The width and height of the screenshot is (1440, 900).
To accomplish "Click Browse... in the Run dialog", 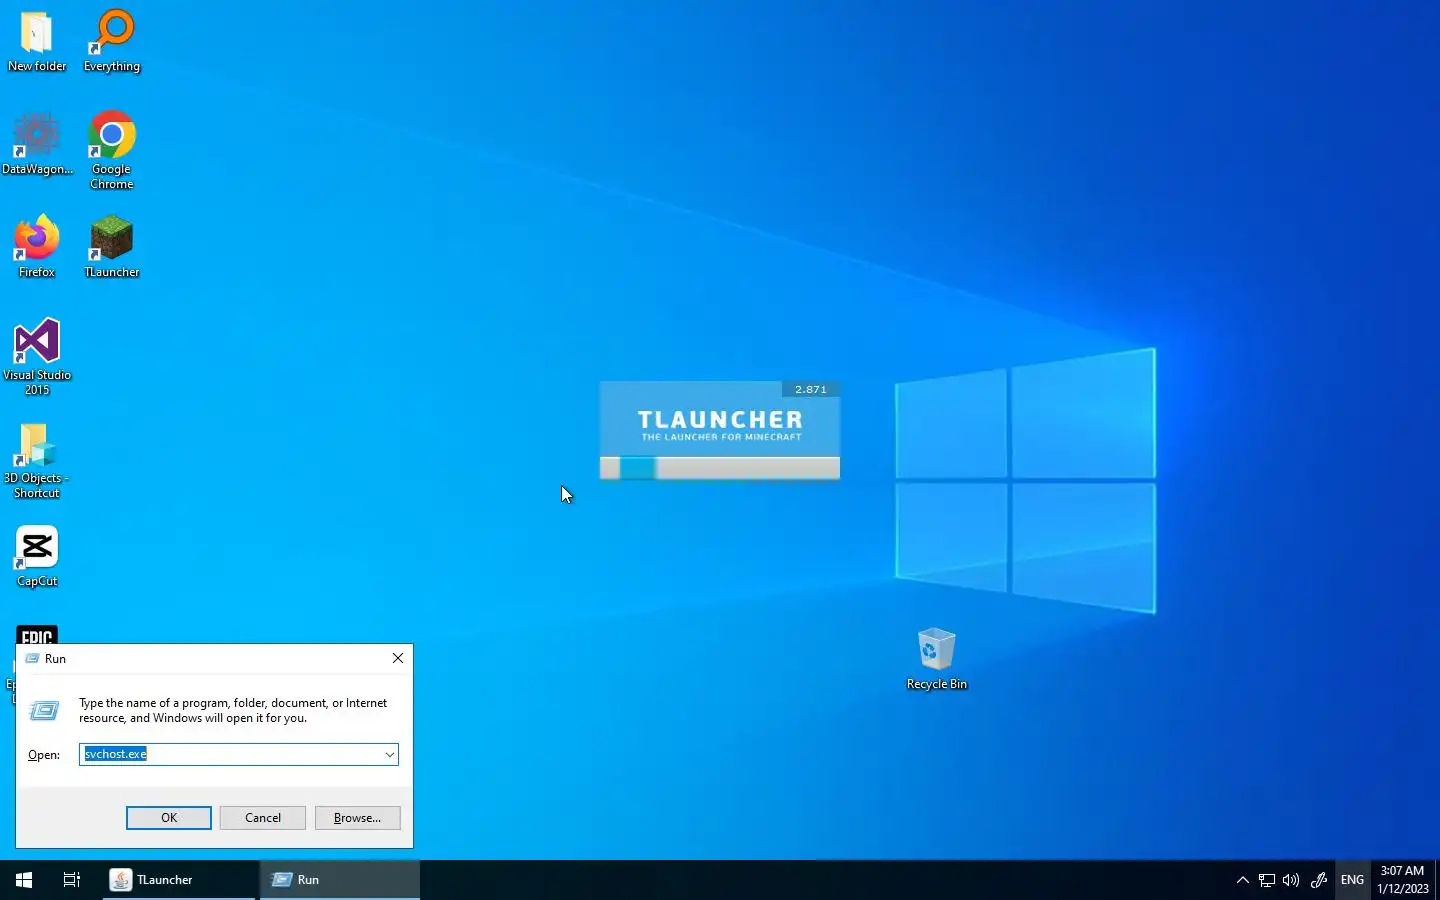I will point(358,818).
